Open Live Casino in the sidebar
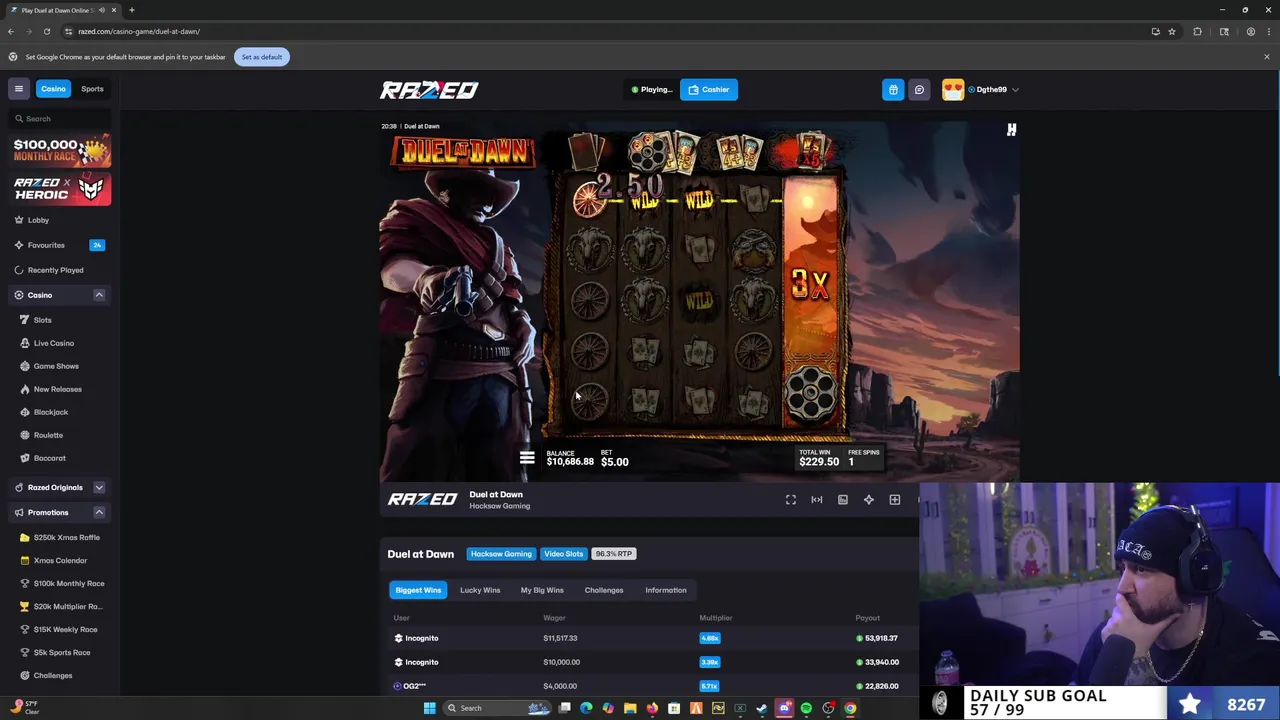This screenshot has height=720, width=1280. (x=54, y=343)
